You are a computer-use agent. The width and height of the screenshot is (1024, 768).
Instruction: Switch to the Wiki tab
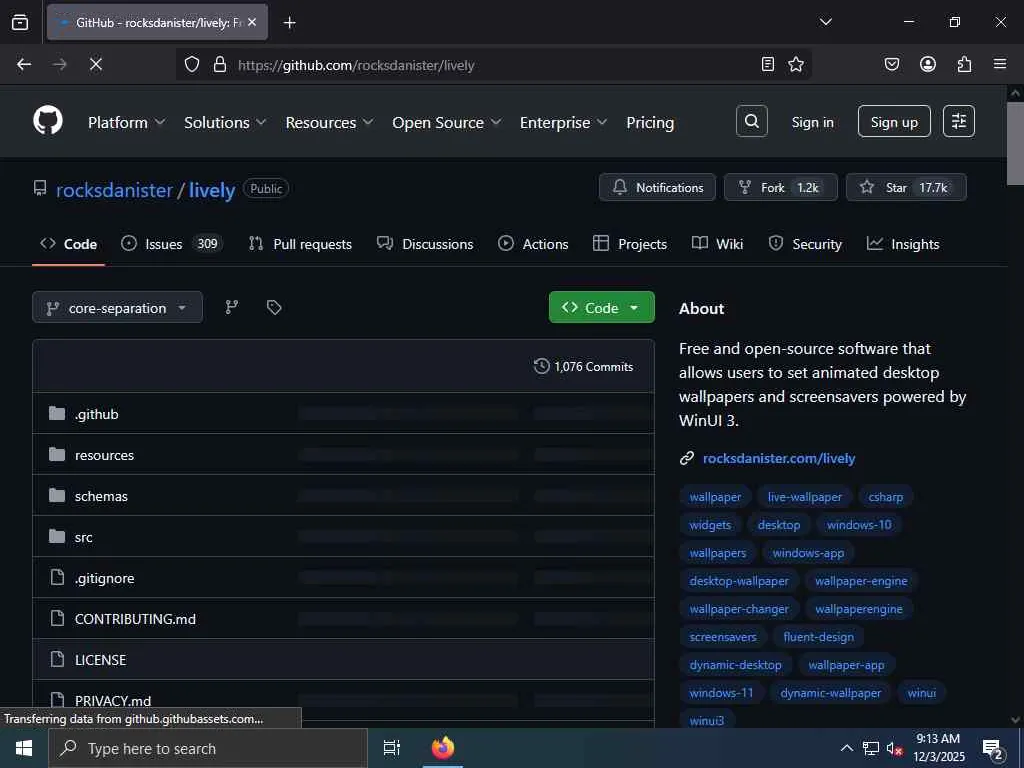[x=717, y=244]
